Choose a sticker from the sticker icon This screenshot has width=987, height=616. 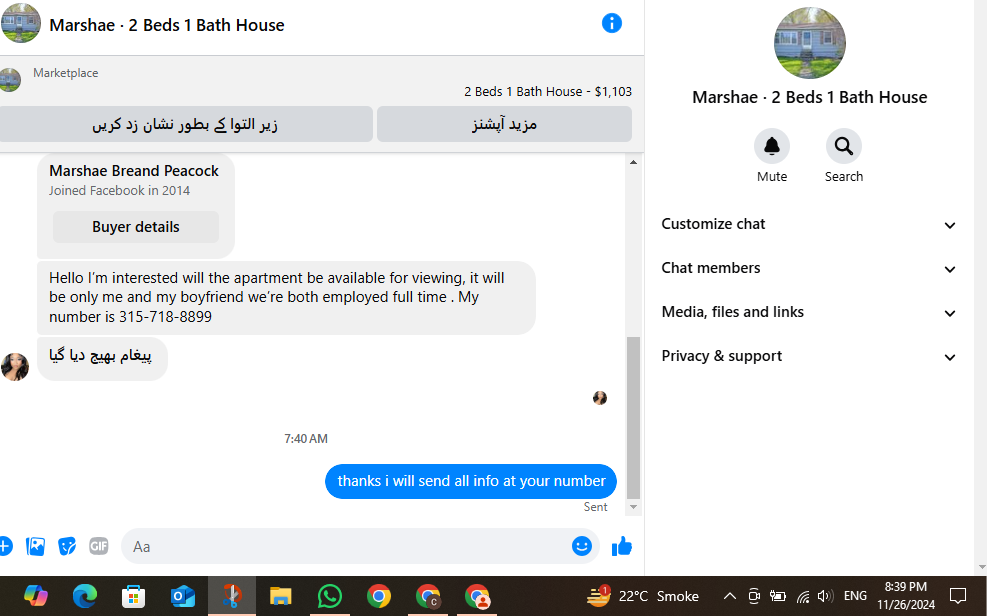tap(67, 546)
